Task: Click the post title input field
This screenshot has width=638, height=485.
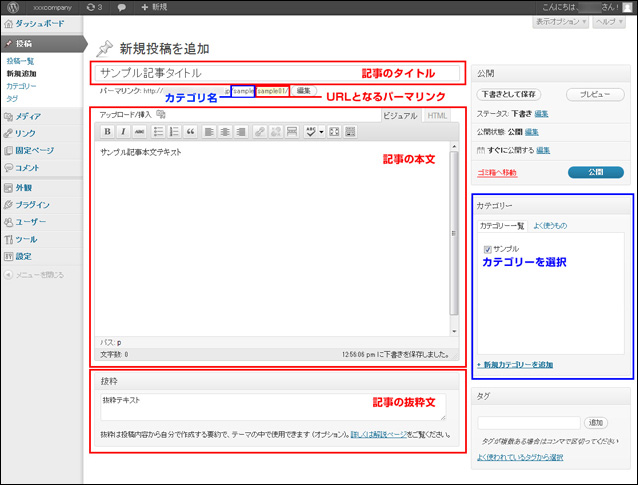Action: pos(225,73)
